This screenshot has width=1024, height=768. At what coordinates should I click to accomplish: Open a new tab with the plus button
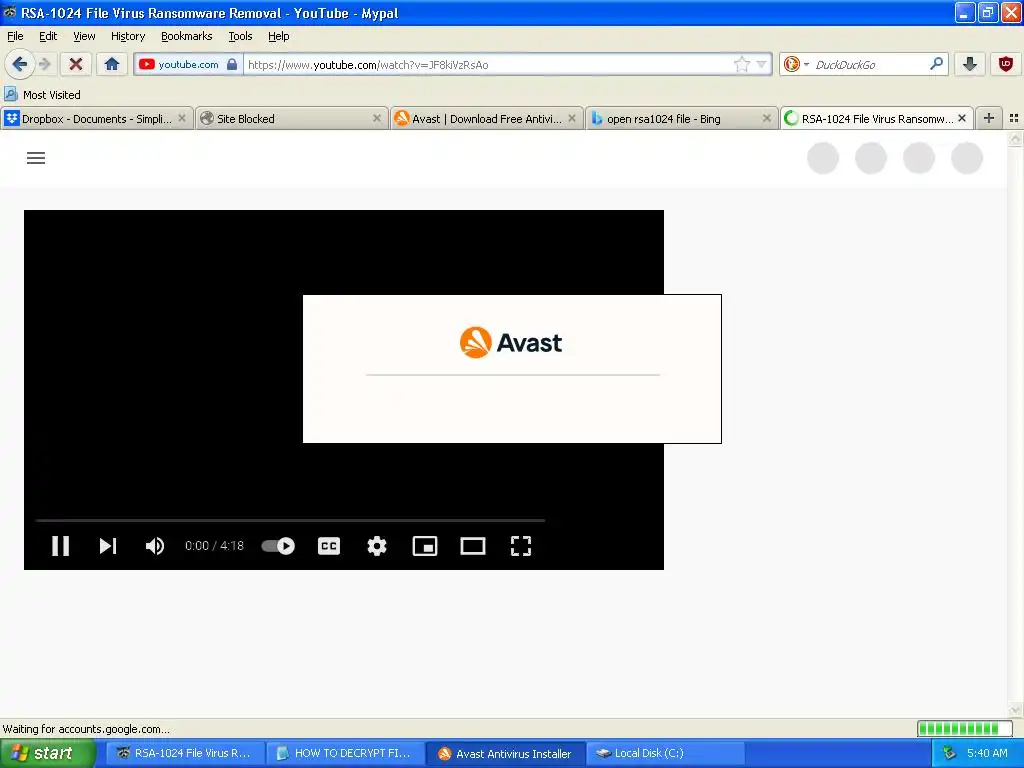989,118
